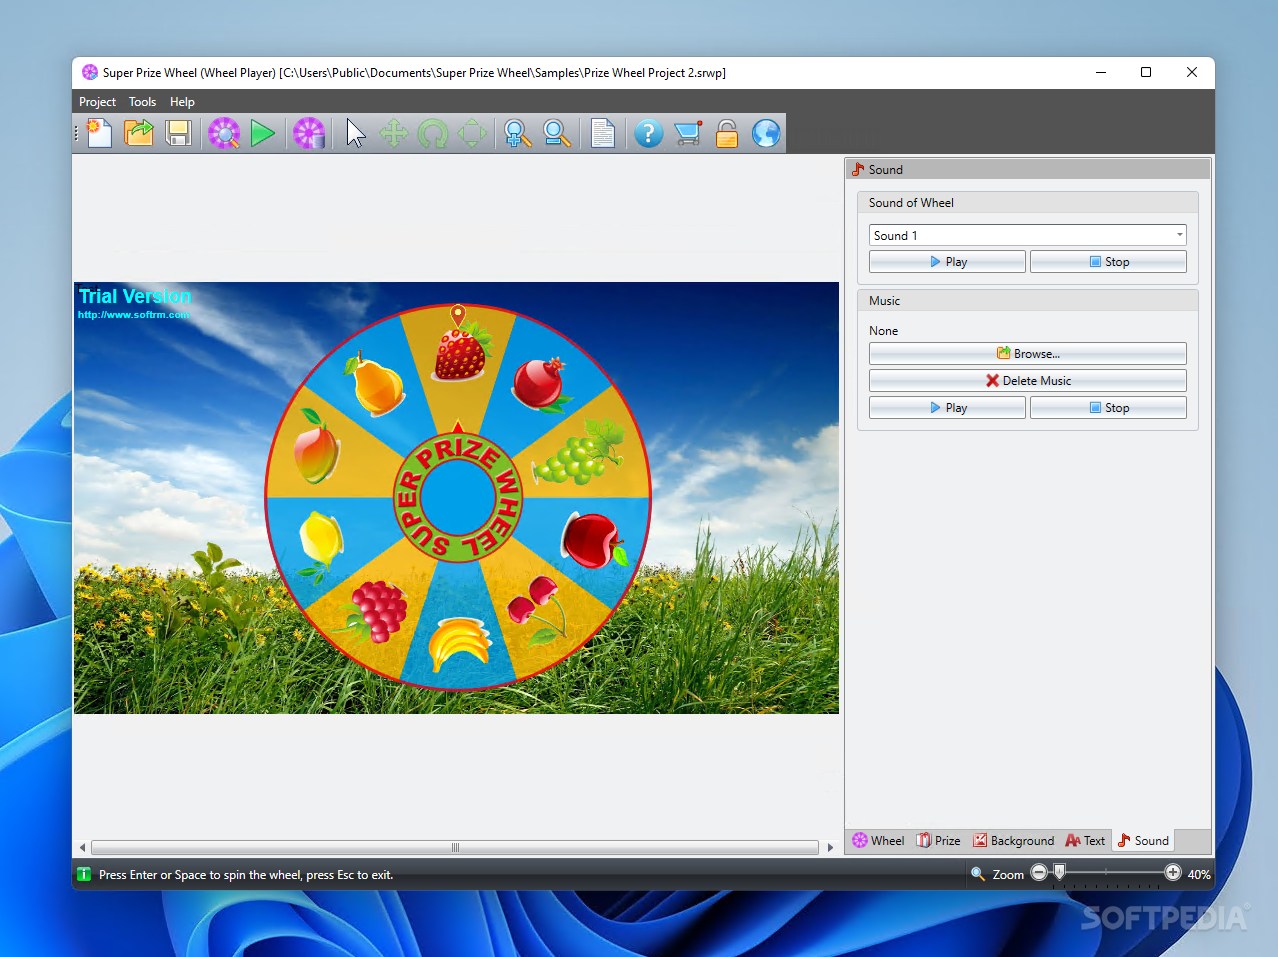Click the 40% zoom value
This screenshot has width=1278, height=957.
(1199, 874)
